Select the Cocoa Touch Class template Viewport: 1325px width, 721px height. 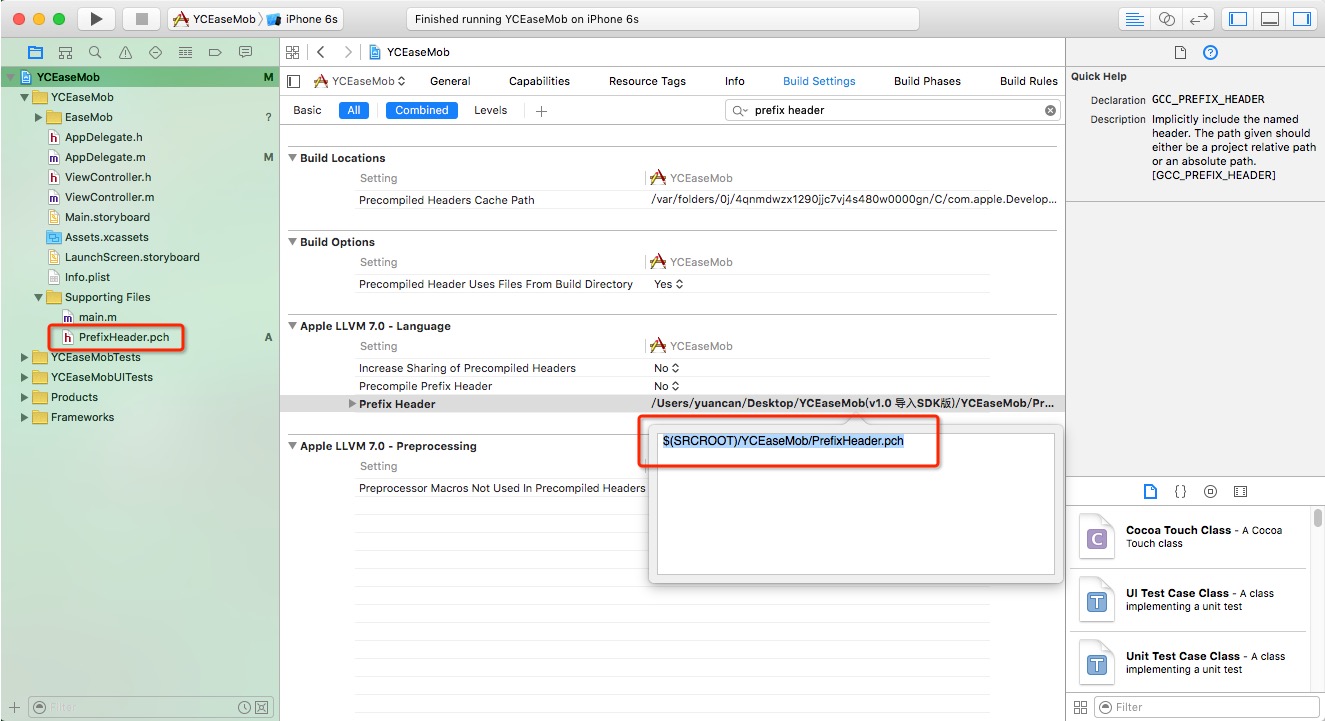pyautogui.click(x=1188, y=537)
